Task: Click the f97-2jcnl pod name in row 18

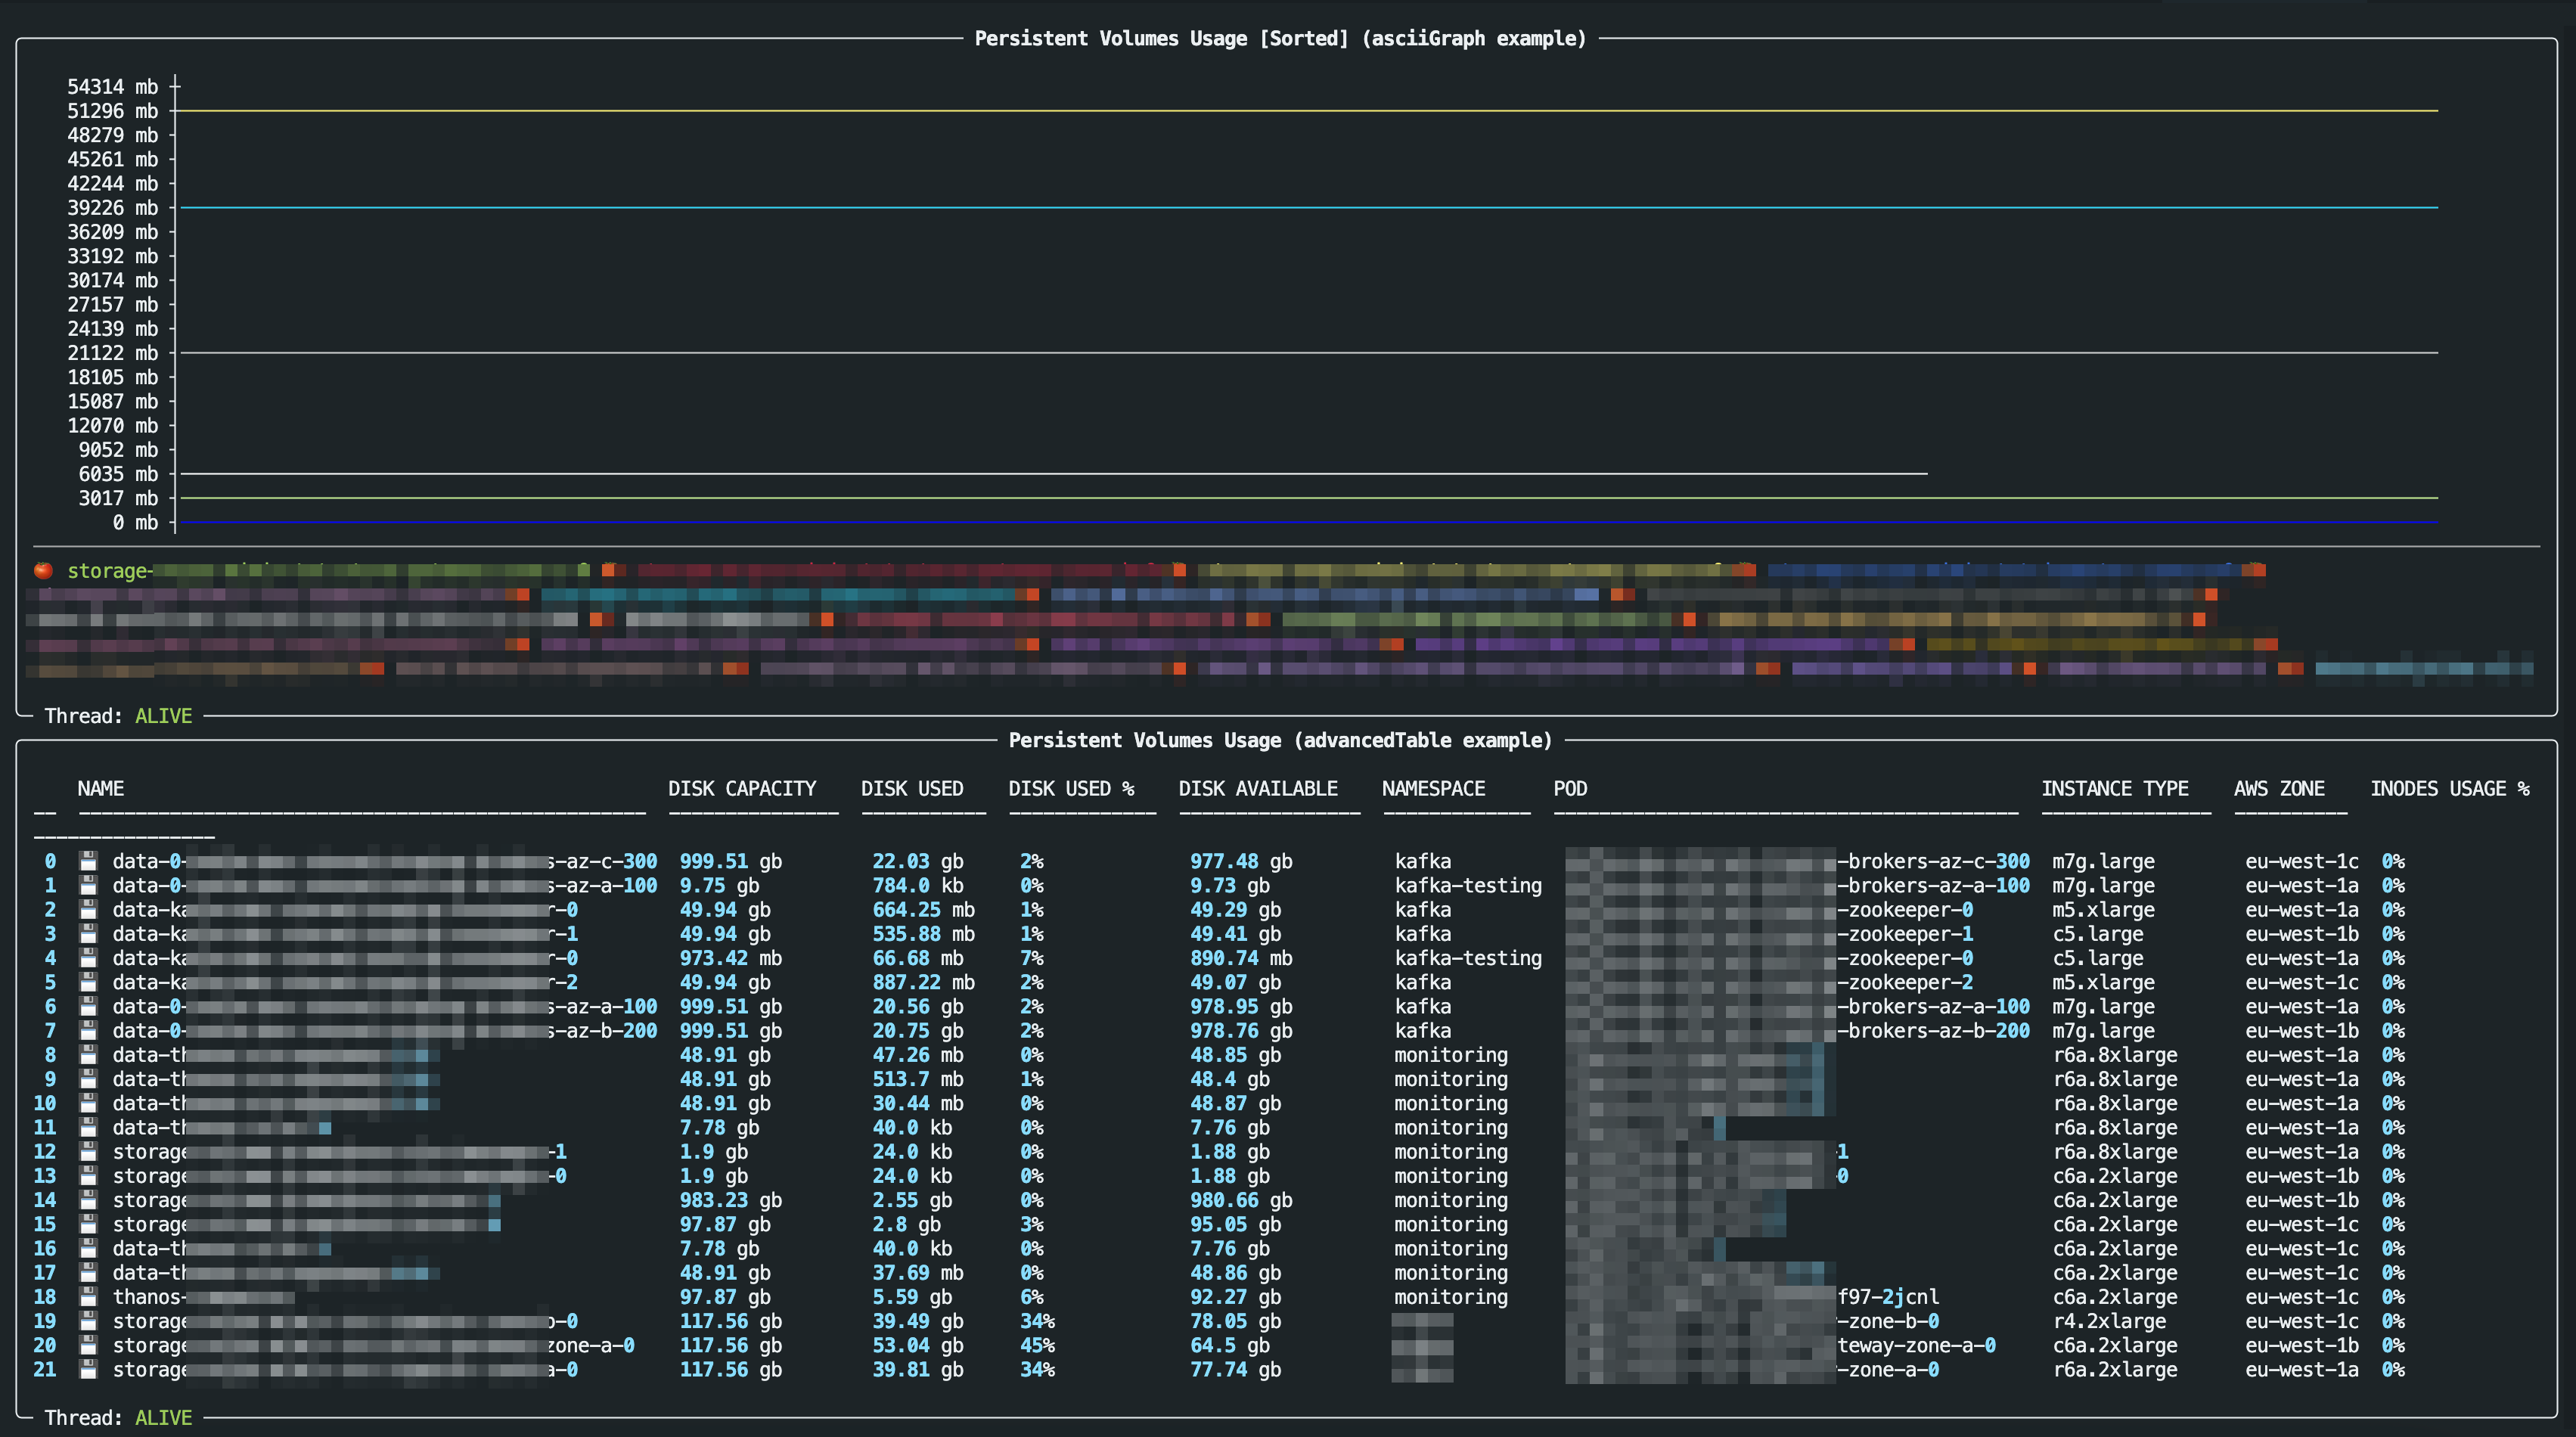Action: coord(1888,1297)
